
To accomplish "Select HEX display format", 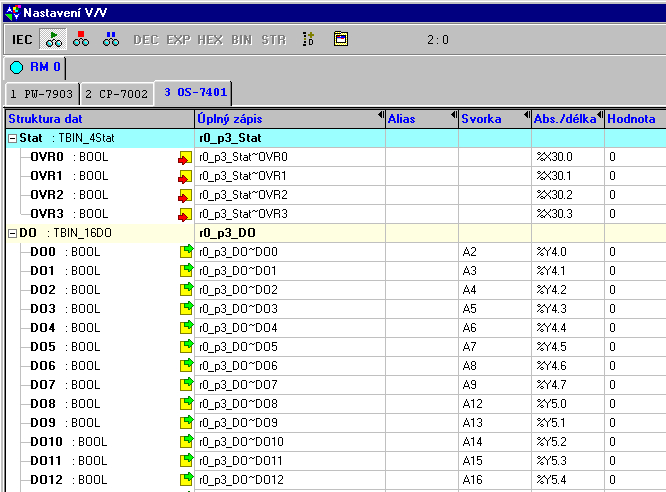I will 210,40.
